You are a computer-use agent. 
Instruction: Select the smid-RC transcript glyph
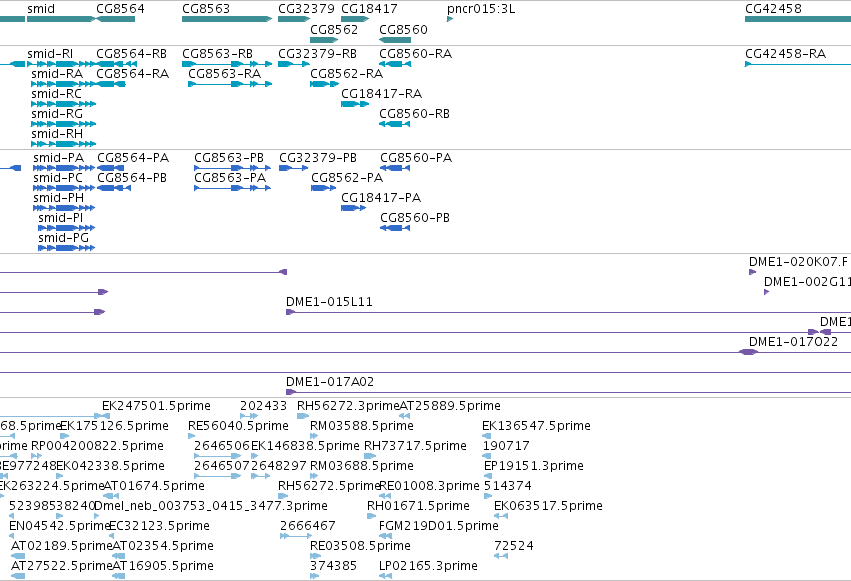[x=63, y=104]
